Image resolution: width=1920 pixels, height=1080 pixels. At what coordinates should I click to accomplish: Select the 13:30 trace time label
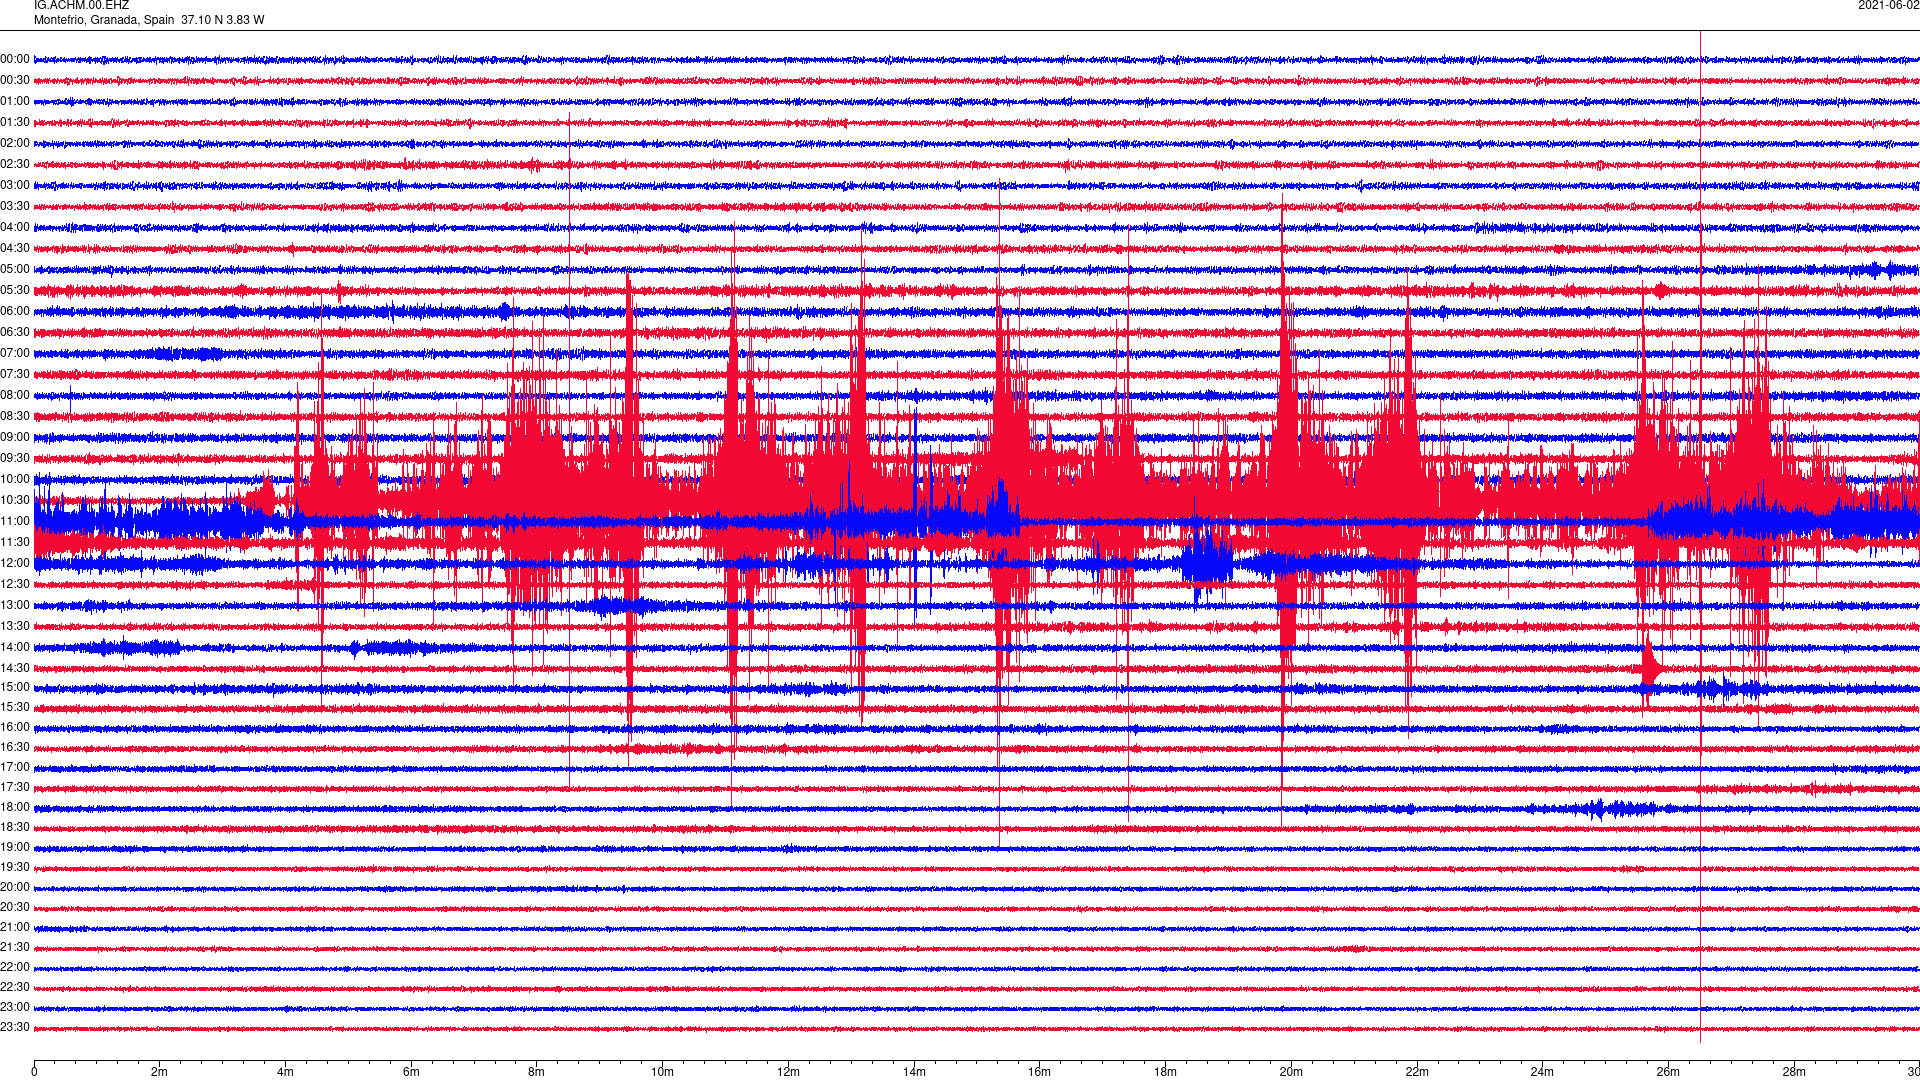pos(15,627)
